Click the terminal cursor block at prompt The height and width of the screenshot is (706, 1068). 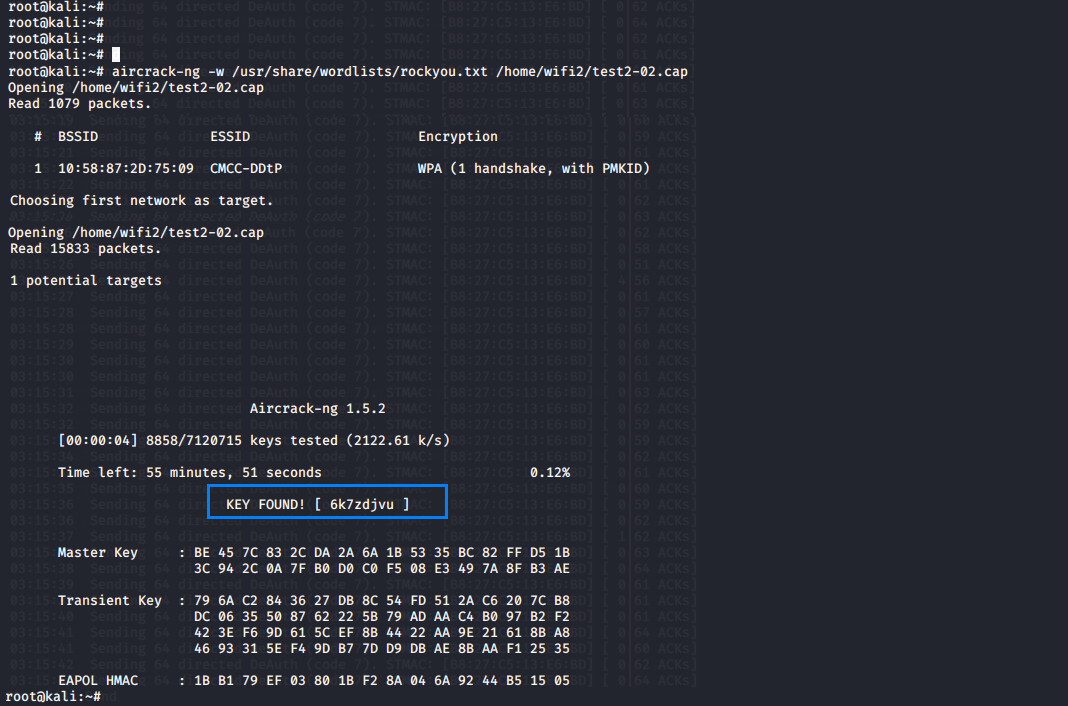[x=116, y=54]
